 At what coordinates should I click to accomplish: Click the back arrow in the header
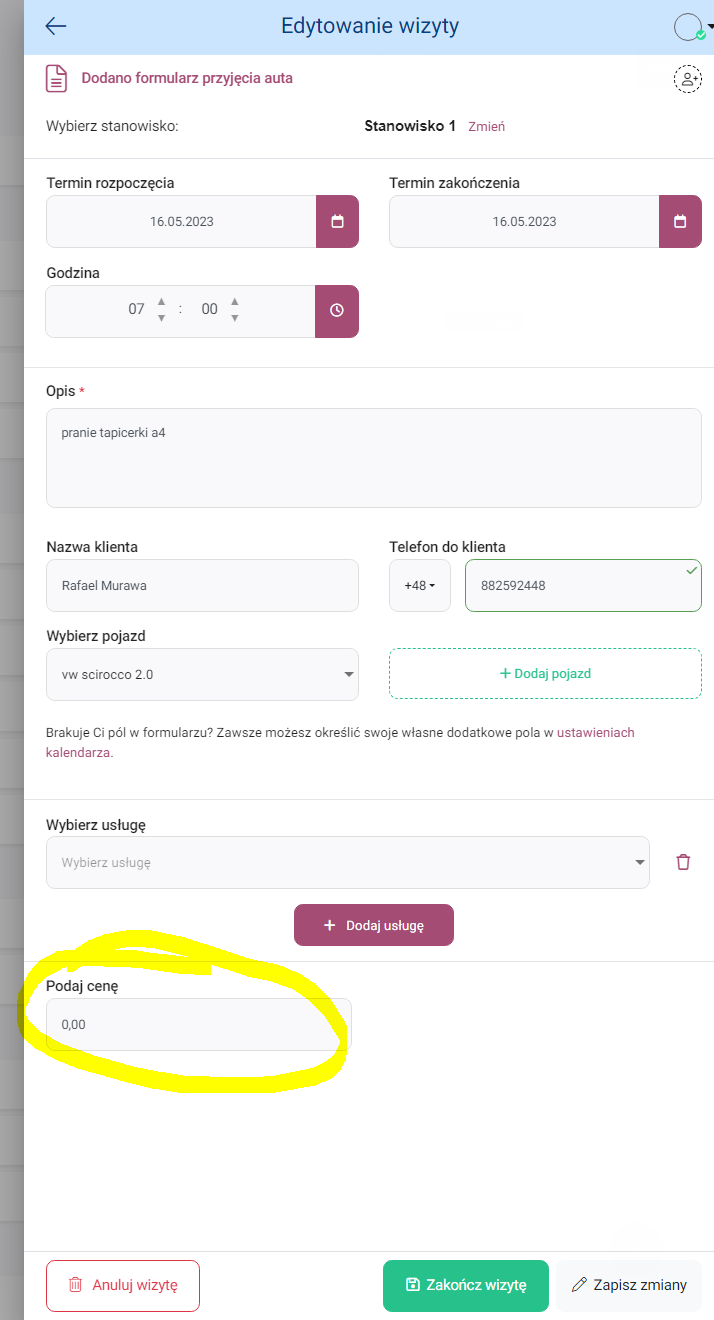pos(56,26)
